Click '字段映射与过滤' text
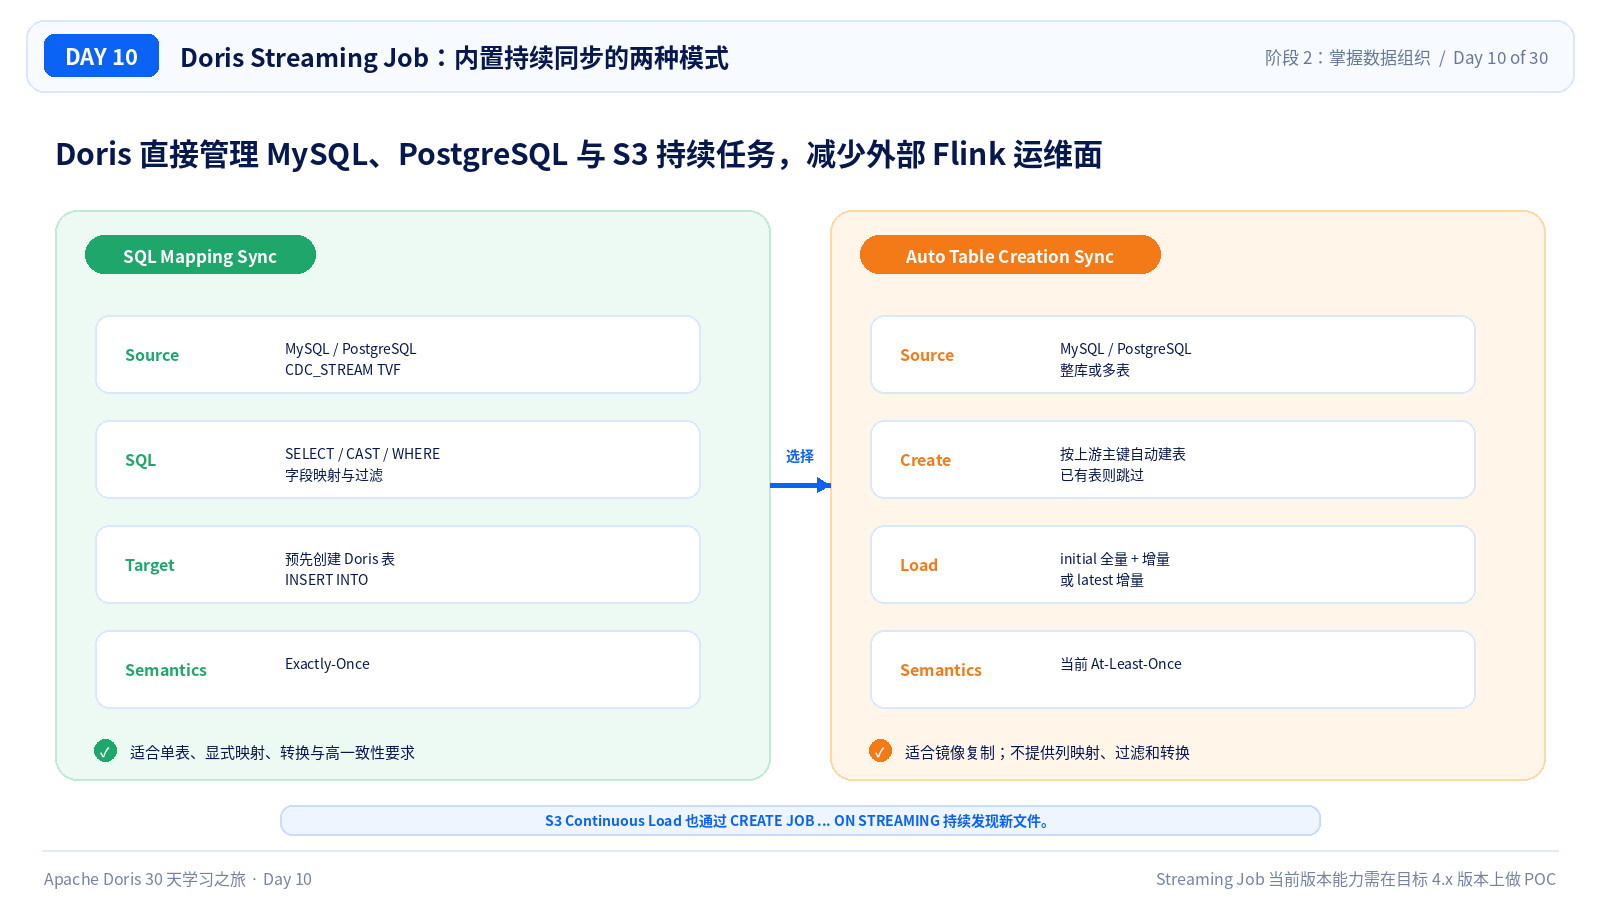This screenshot has width=1600, height=900. pyautogui.click(x=334, y=475)
